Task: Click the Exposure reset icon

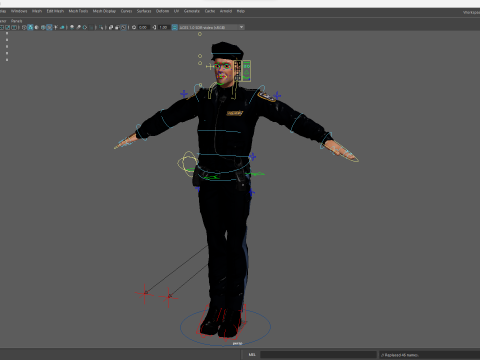Action: point(134,27)
